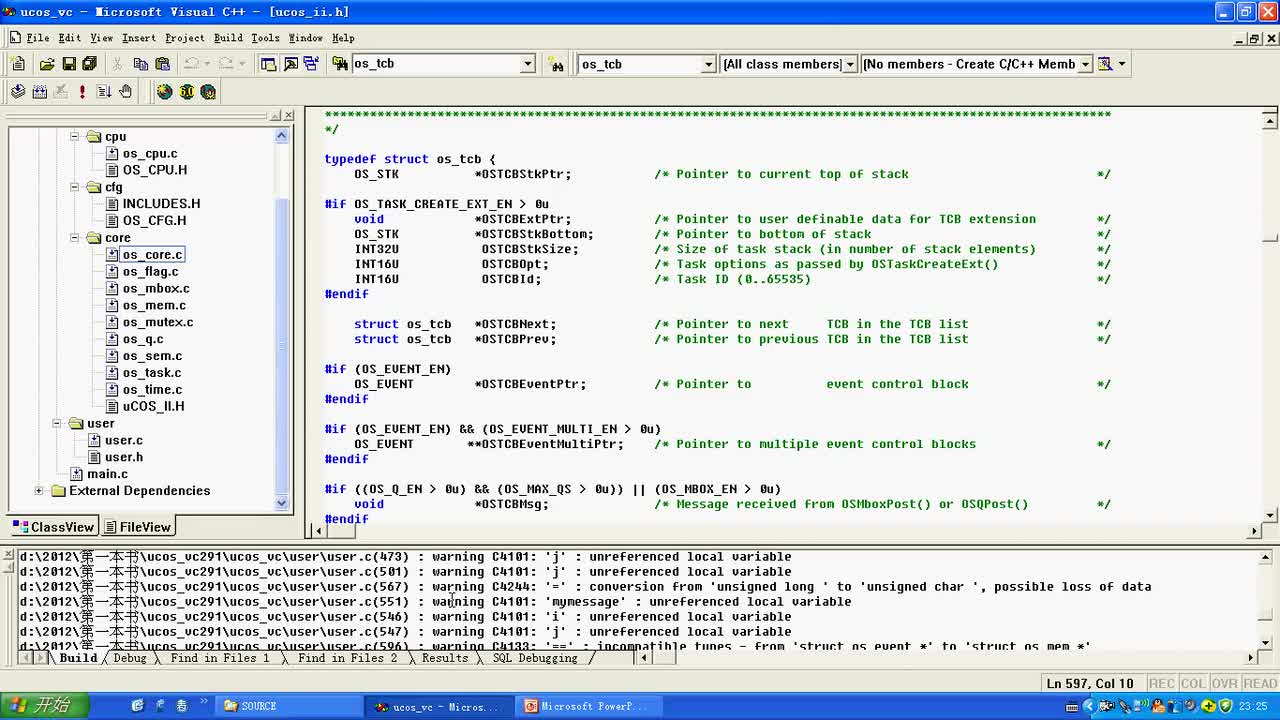Click the yellow 6.0 toolbar icon
The image size is (1280, 720).
(x=187, y=91)
